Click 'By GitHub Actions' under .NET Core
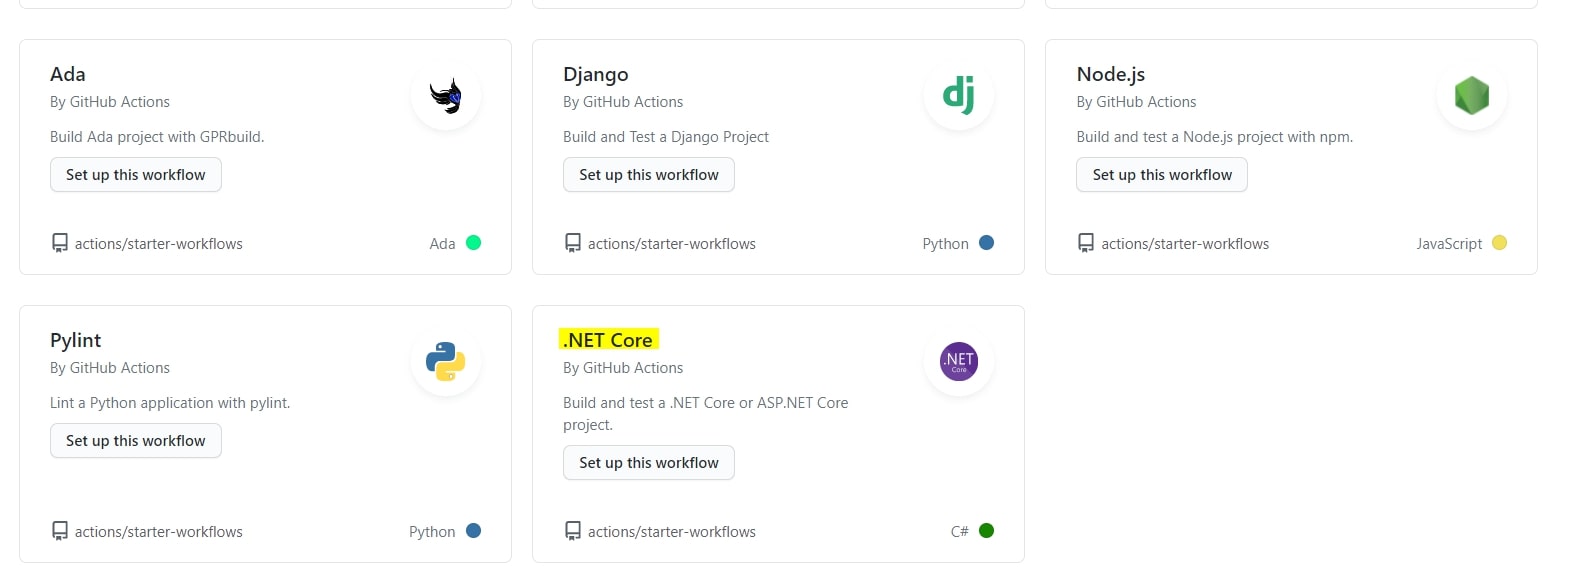Image resolution: width=1579 pixels, height=588 pixels. (623, 368)
